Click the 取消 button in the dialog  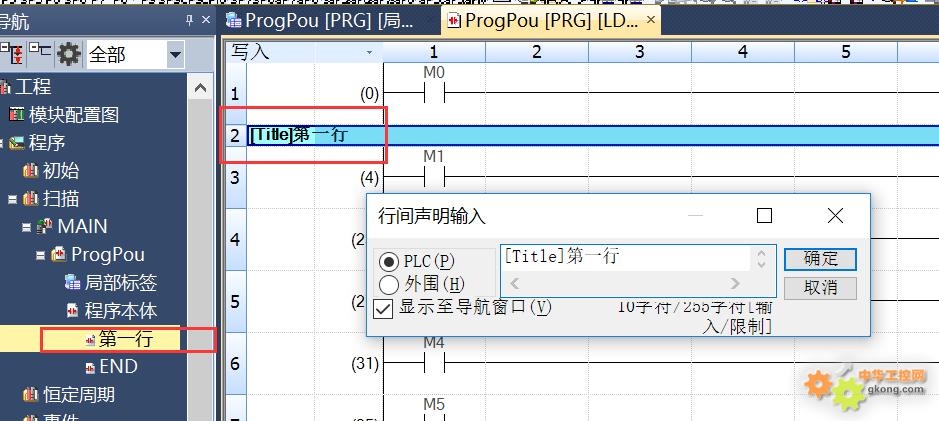click(820, 288)
